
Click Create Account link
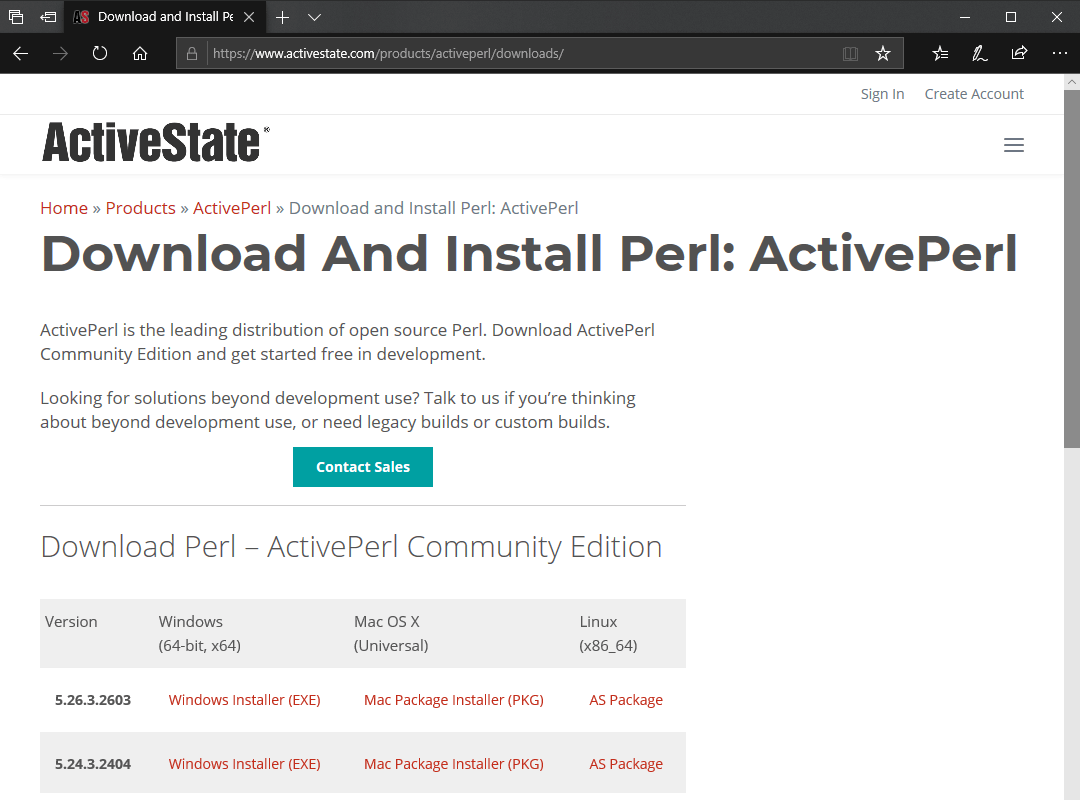tap(974, 94)
